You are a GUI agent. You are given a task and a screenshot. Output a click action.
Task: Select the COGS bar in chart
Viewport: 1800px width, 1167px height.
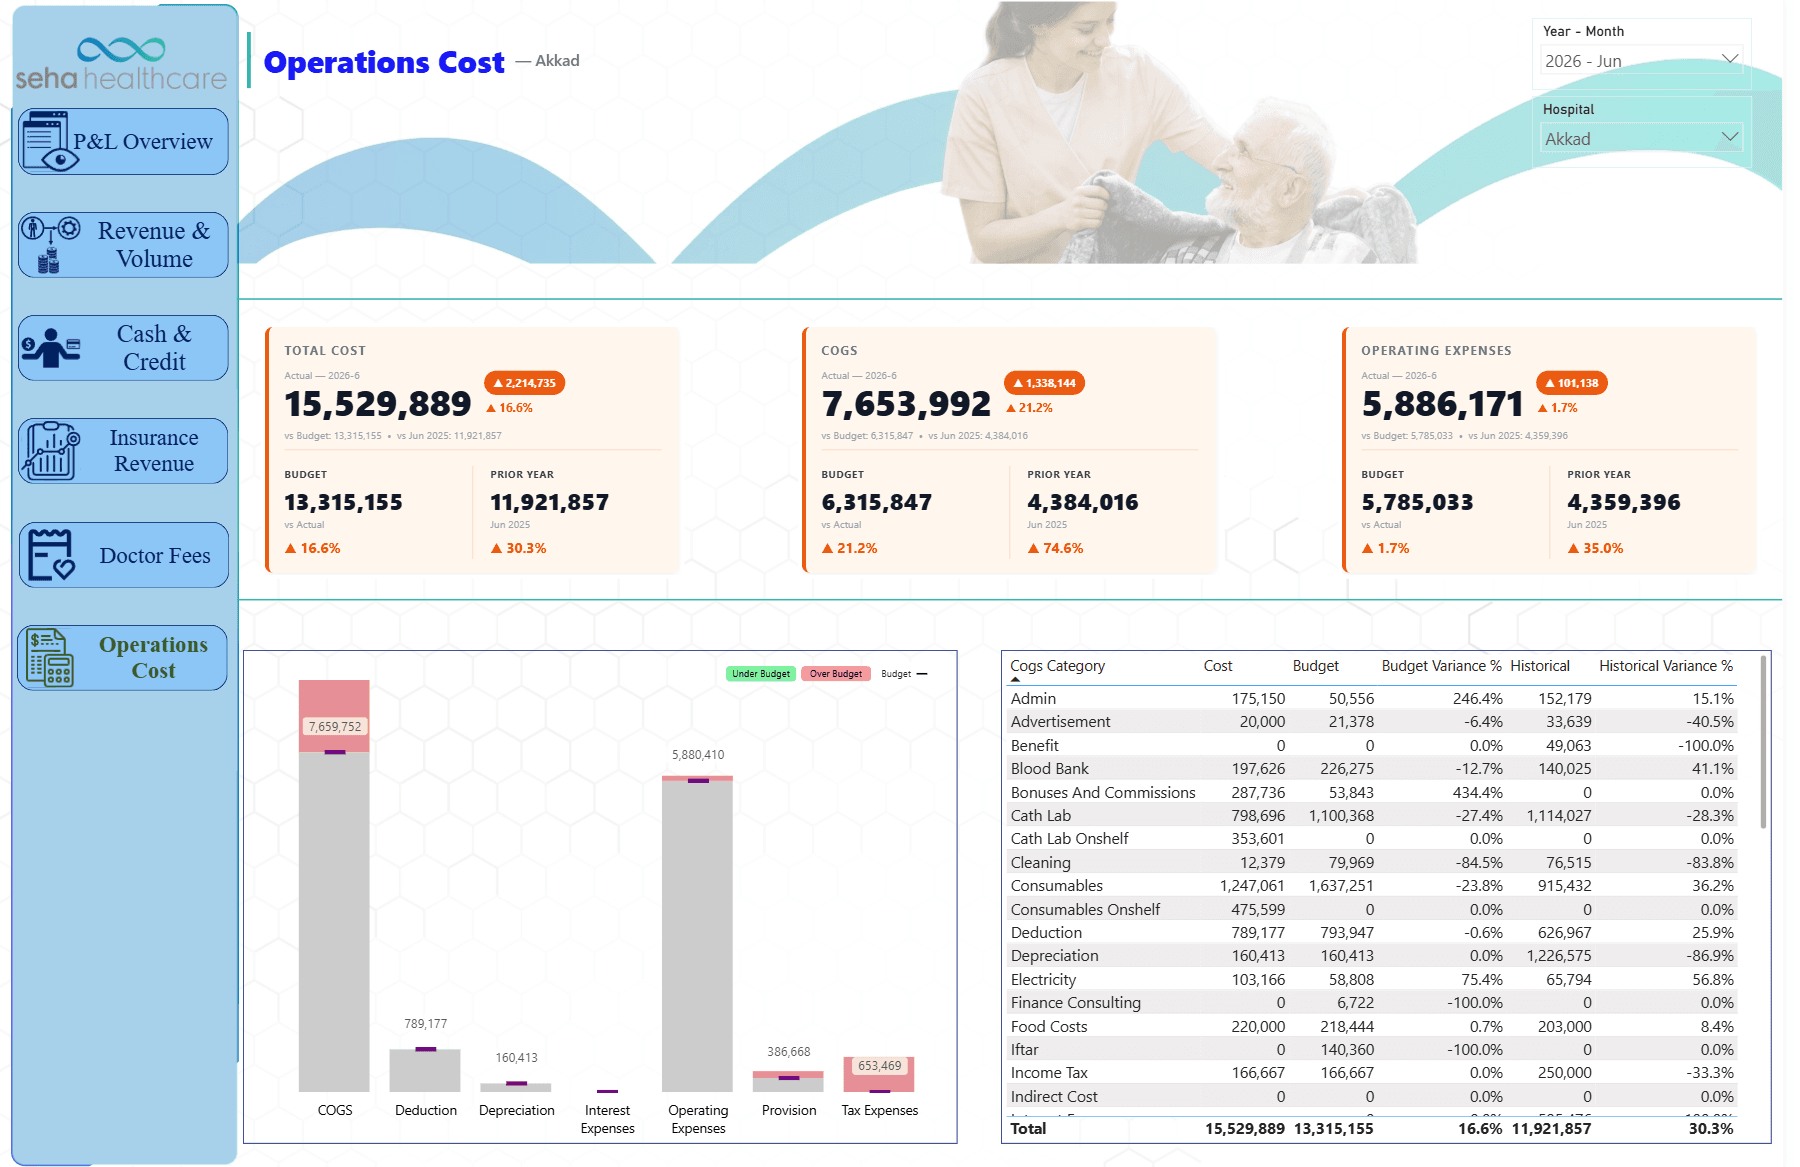point(334,886)
